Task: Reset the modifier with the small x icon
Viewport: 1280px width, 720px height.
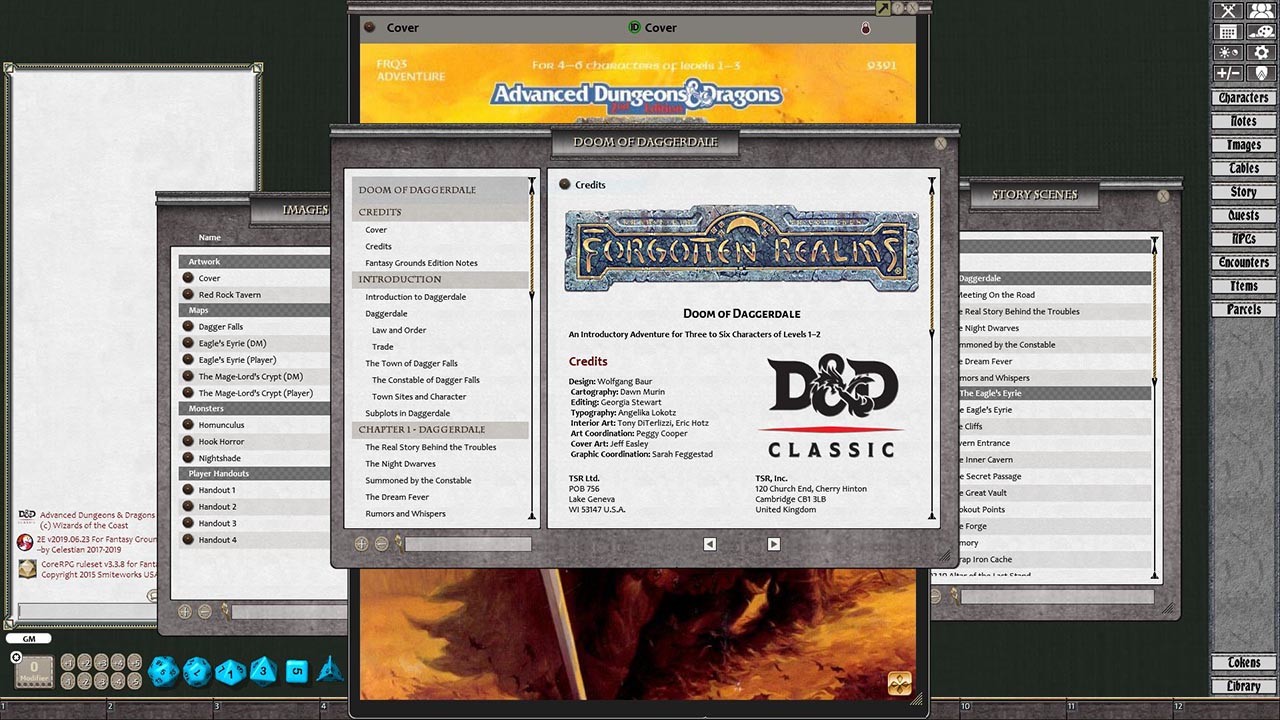Action: coord(15,657)
